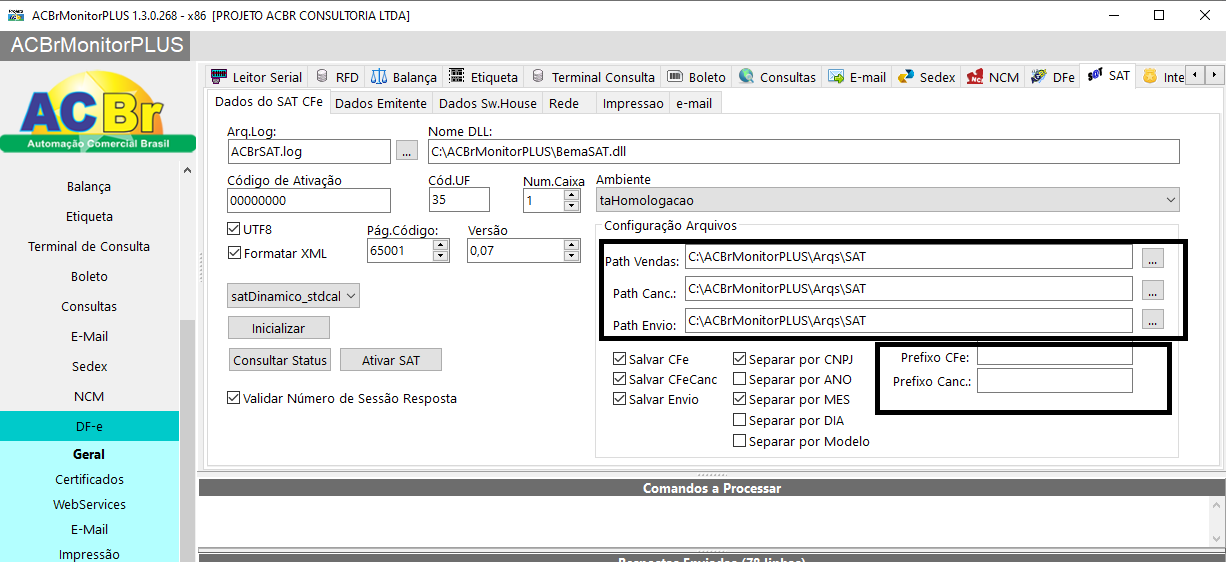Browse Path Envio folder

[x=1152, y=320]
